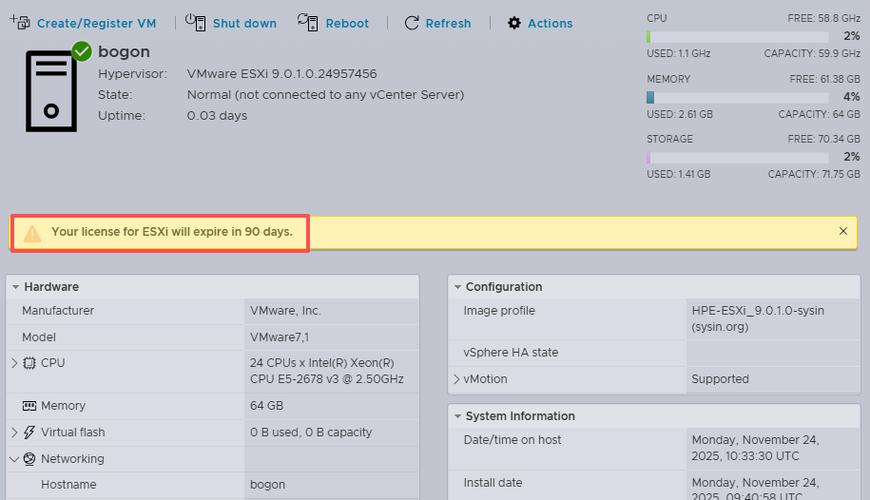Screen dimensions: 870x500
Task: Click the Refresh circular arrow icon
Action: (x=411, y=23)
